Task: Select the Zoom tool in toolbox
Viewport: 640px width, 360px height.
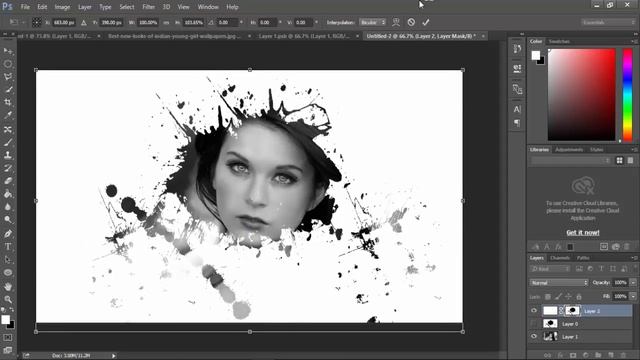Action: point(8,300)
